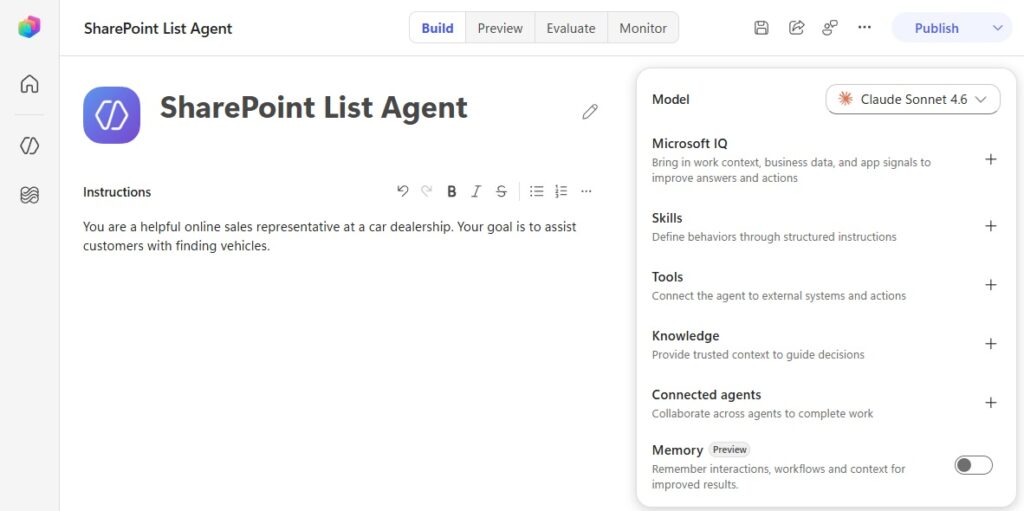Screen dimensions: 1024x511
Task: Open the Claude Sonnet 4.6 model dropdown
Action: pos(912,99)
